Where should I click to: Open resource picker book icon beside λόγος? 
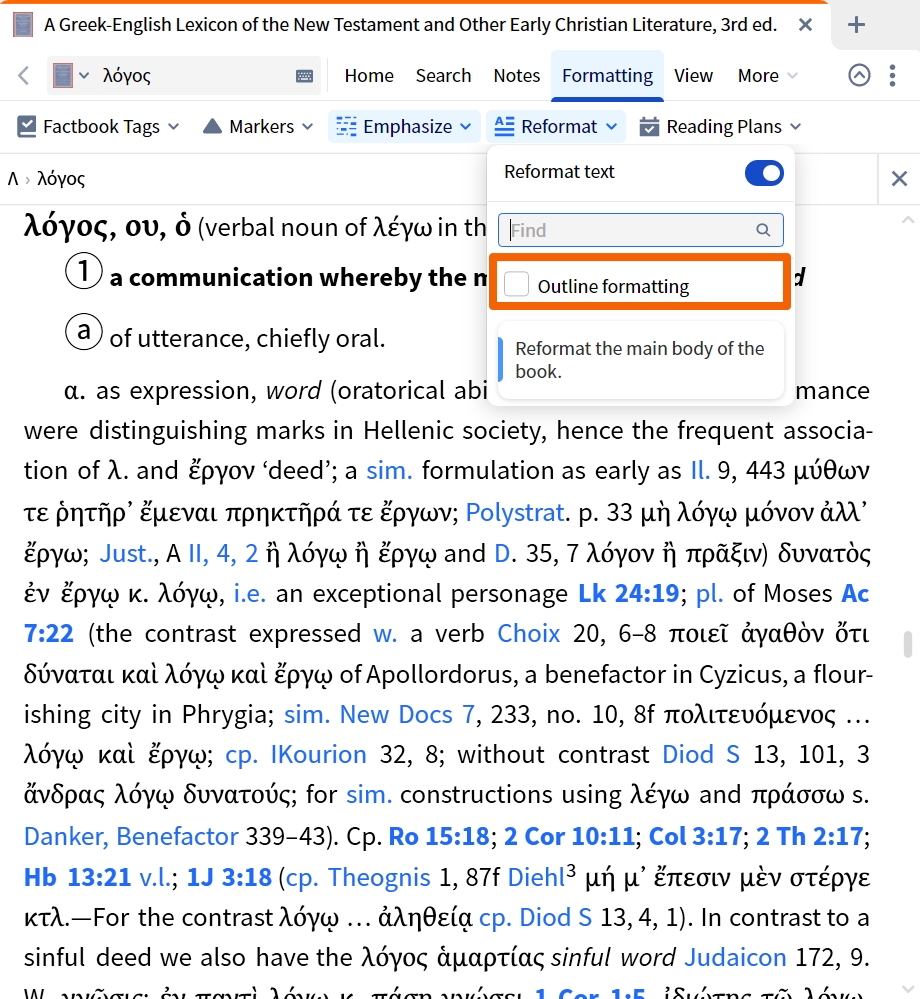[62, 75]
